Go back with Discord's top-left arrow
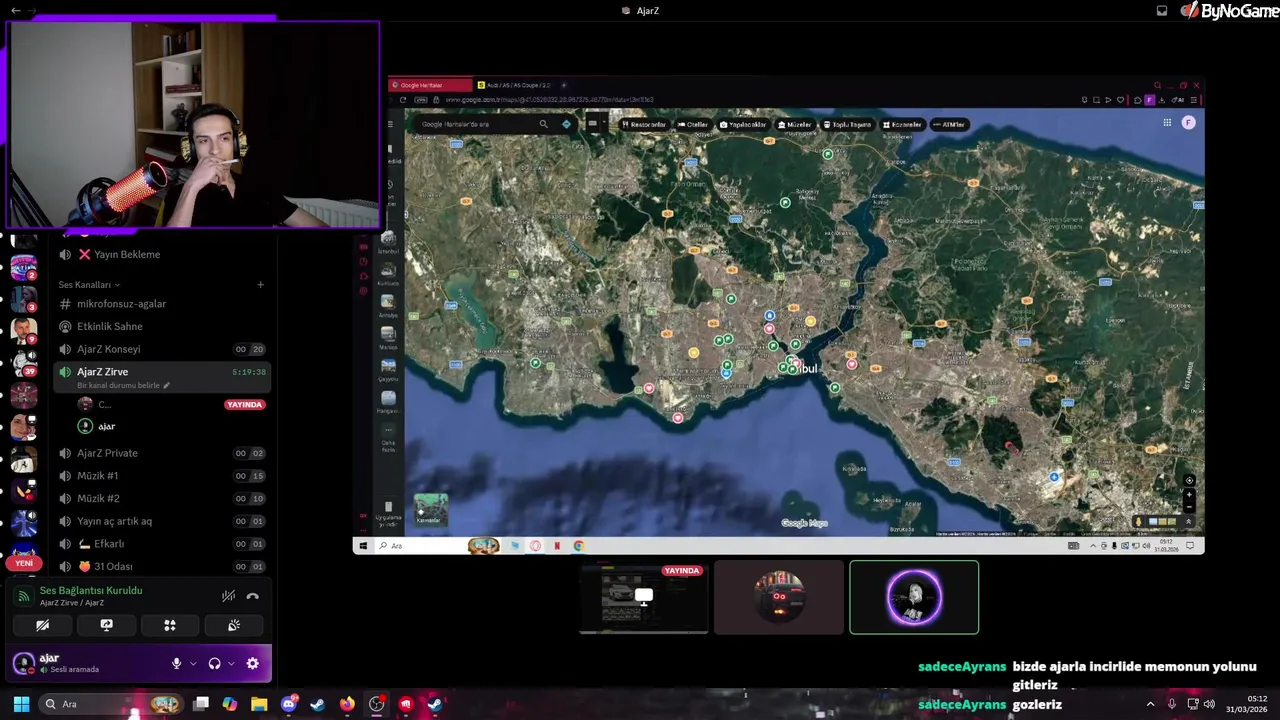The image size is (1280, 720). point(15,10)
